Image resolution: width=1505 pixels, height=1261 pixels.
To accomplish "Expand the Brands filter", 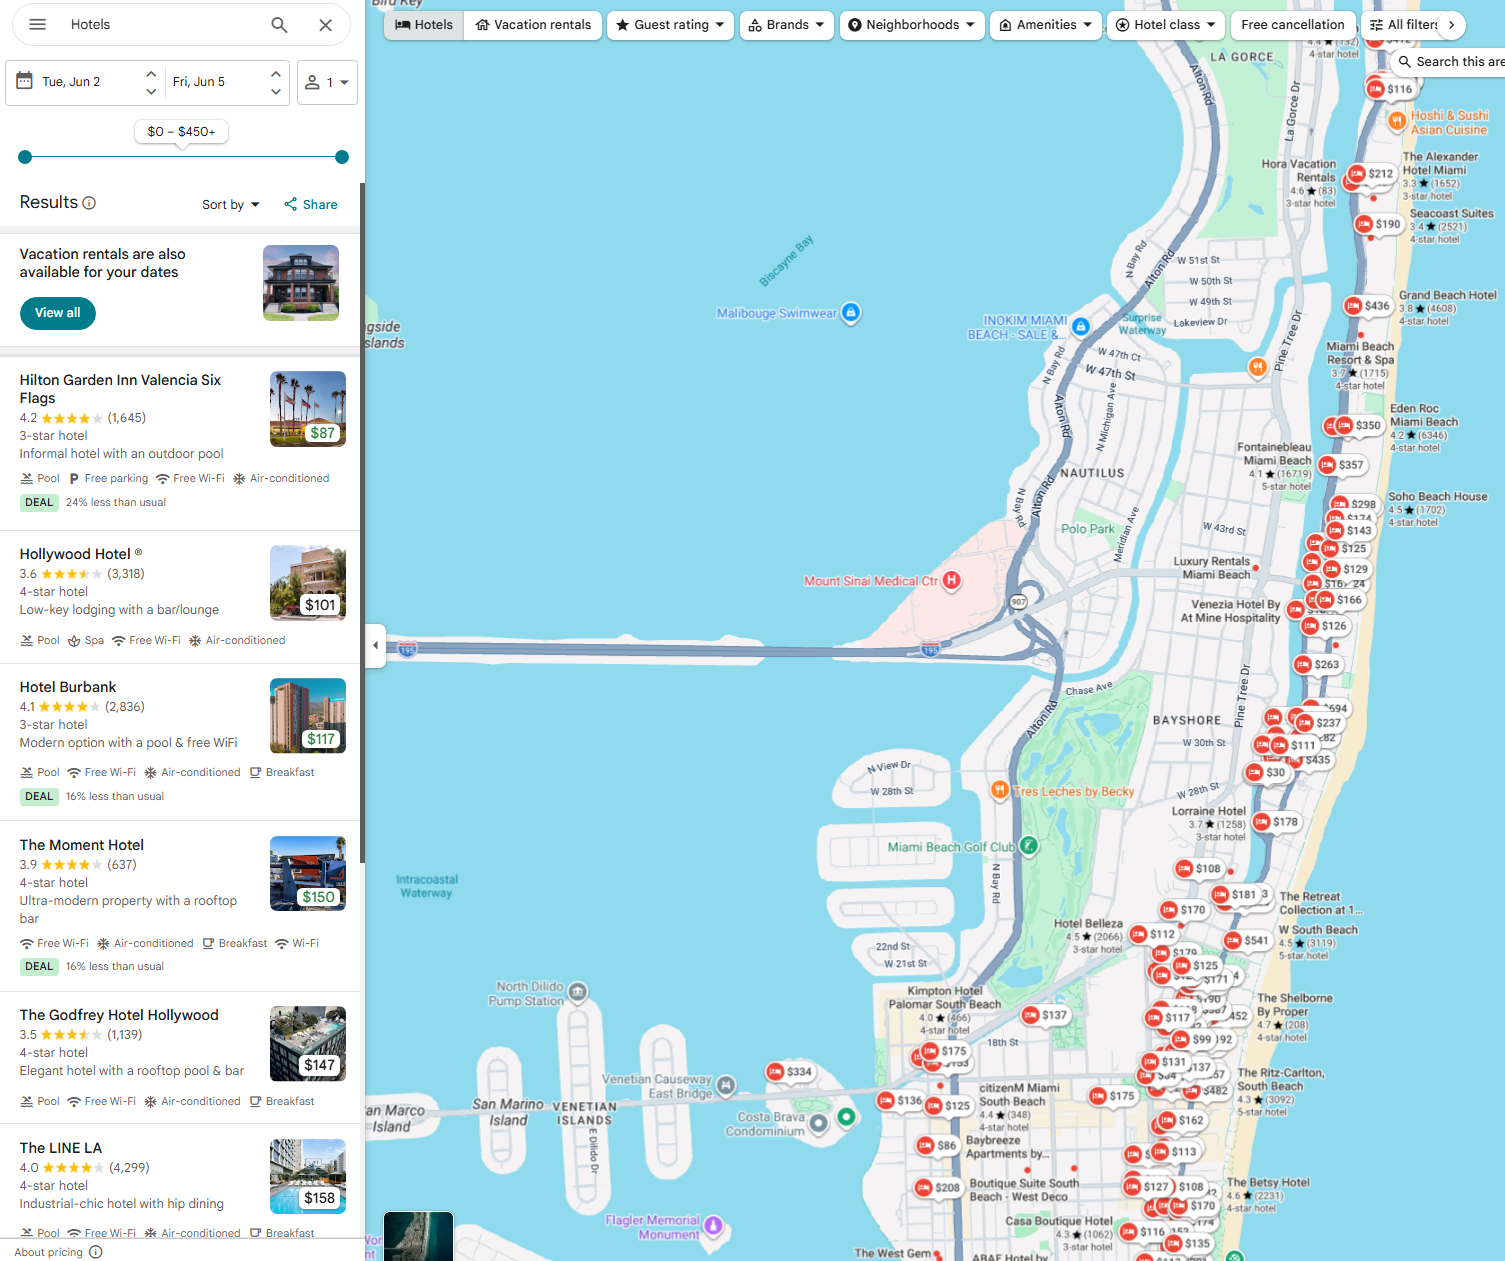I will coord(787,25).
